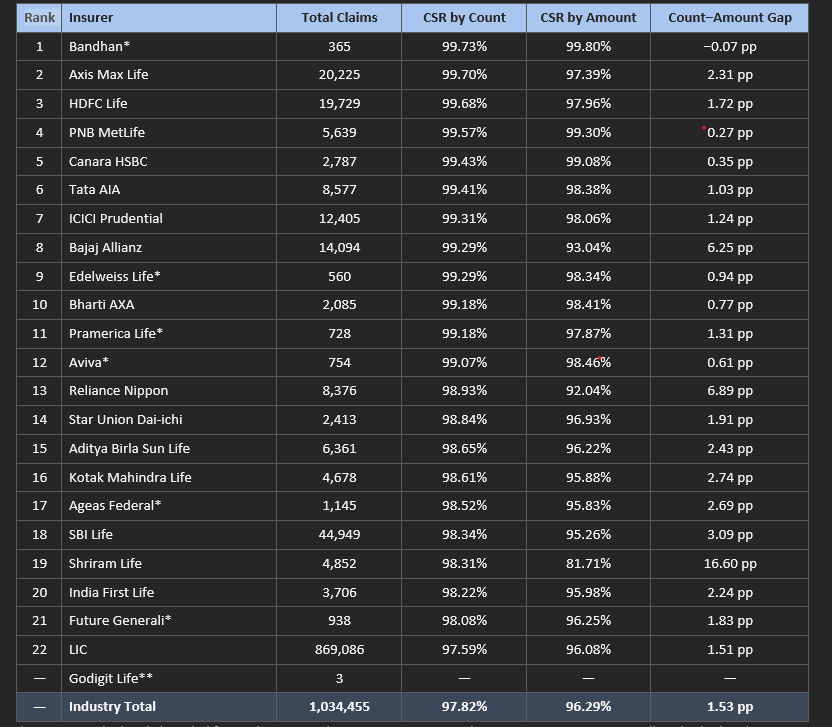Select the Shriram Life cell
This screenshot has height=727, width=832.
click(169, 564)
